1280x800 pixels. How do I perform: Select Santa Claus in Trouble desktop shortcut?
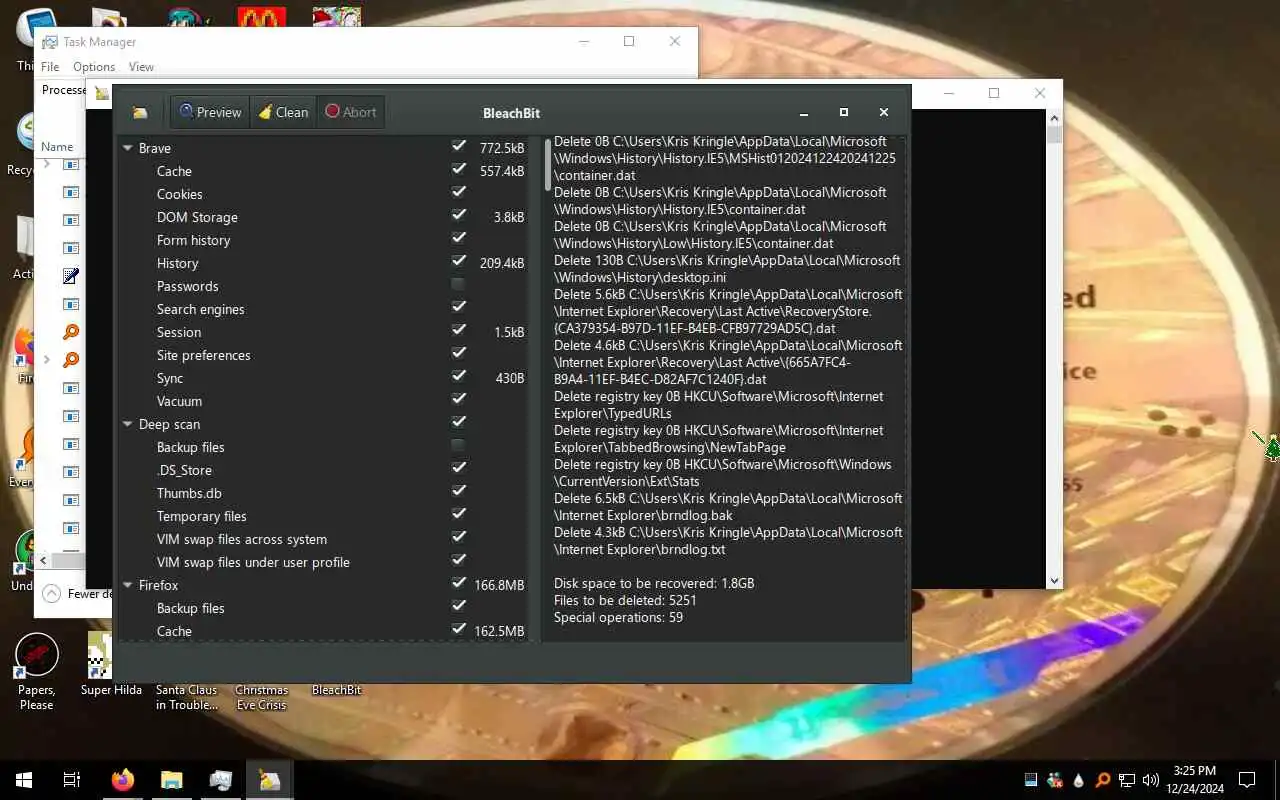[x=186, y=697]
